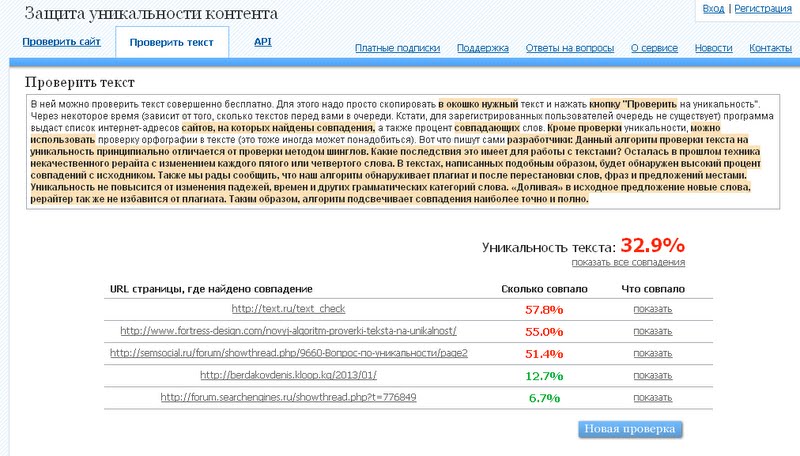
Task: Show matches for the 6.7% row
Action: point(653,397)
